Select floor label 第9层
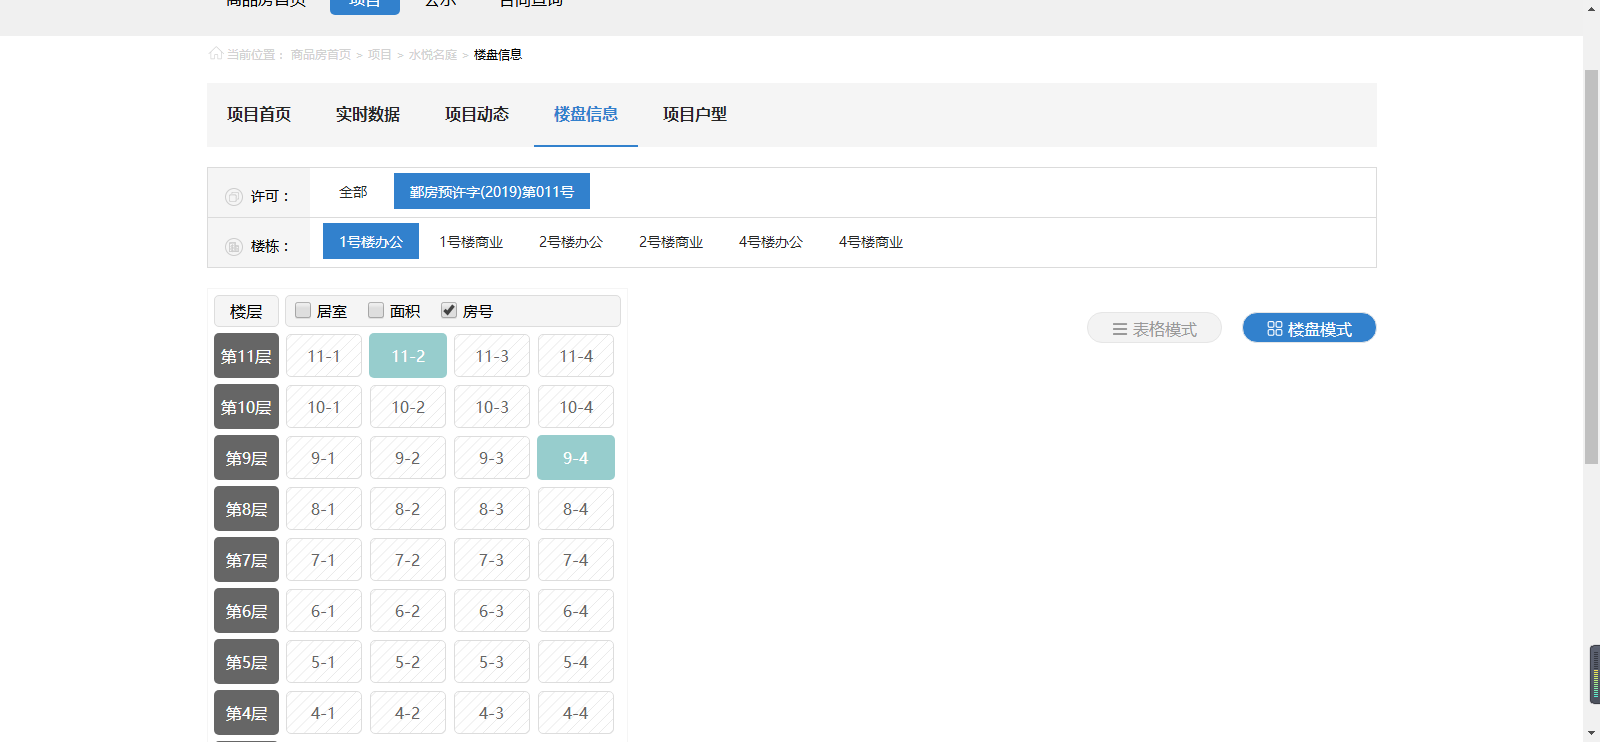The height and width of the screenshot is (742, 1600). 246,458
